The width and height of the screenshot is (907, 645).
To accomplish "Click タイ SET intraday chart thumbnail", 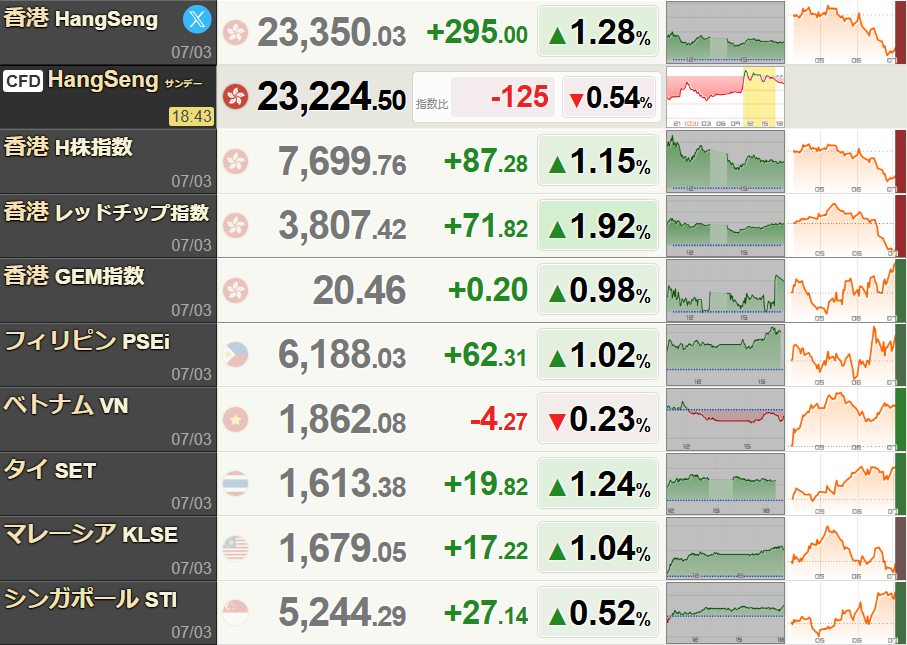I will point(725,484).
